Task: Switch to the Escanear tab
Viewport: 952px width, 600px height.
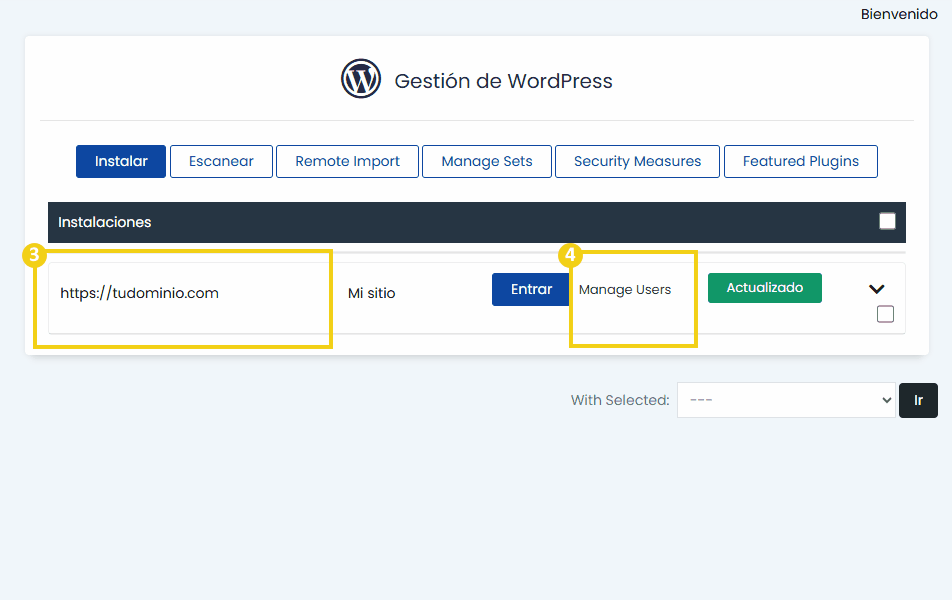Action: tap(221, 162)
